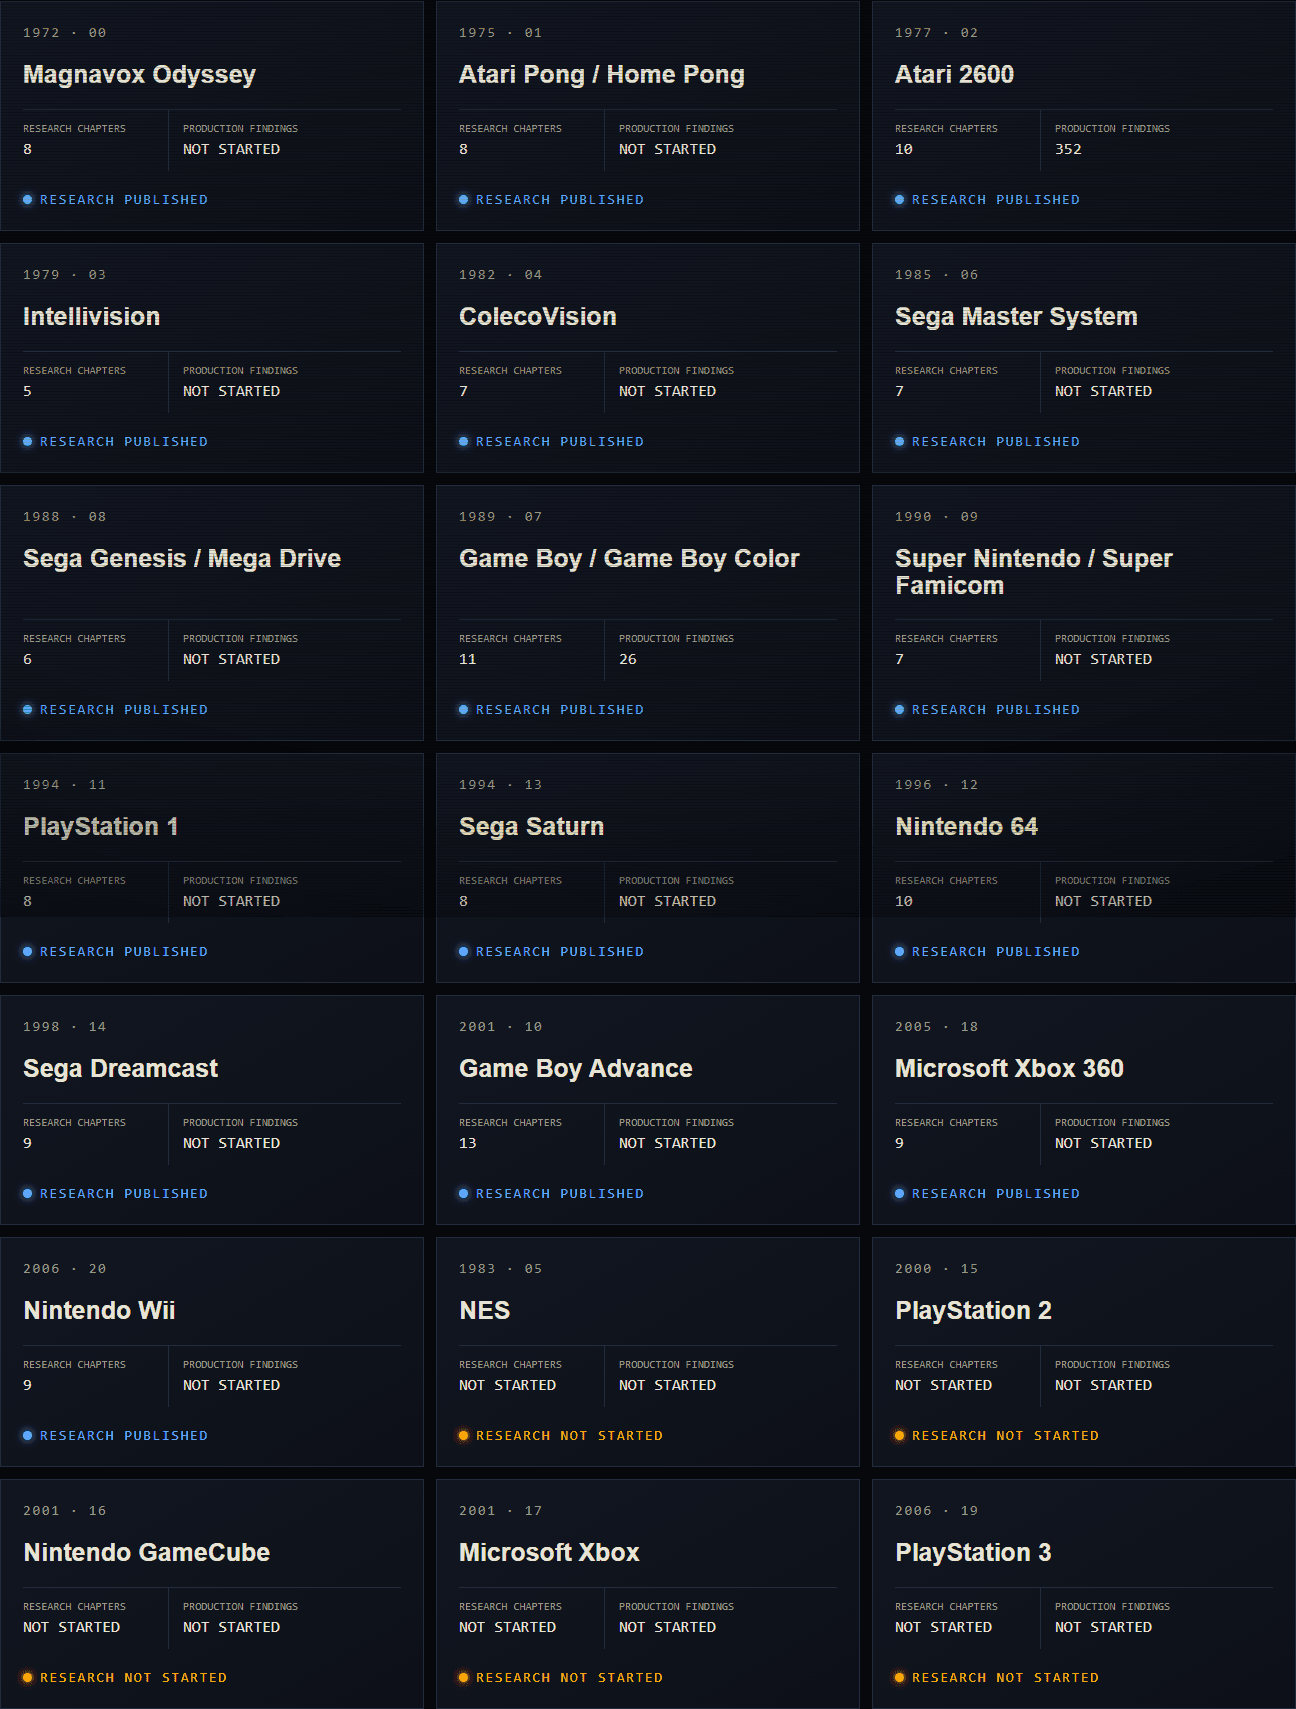Click PlayStation 2 Research Not Started status
Screen dimensions: 1296x1709
(997, 1436)
